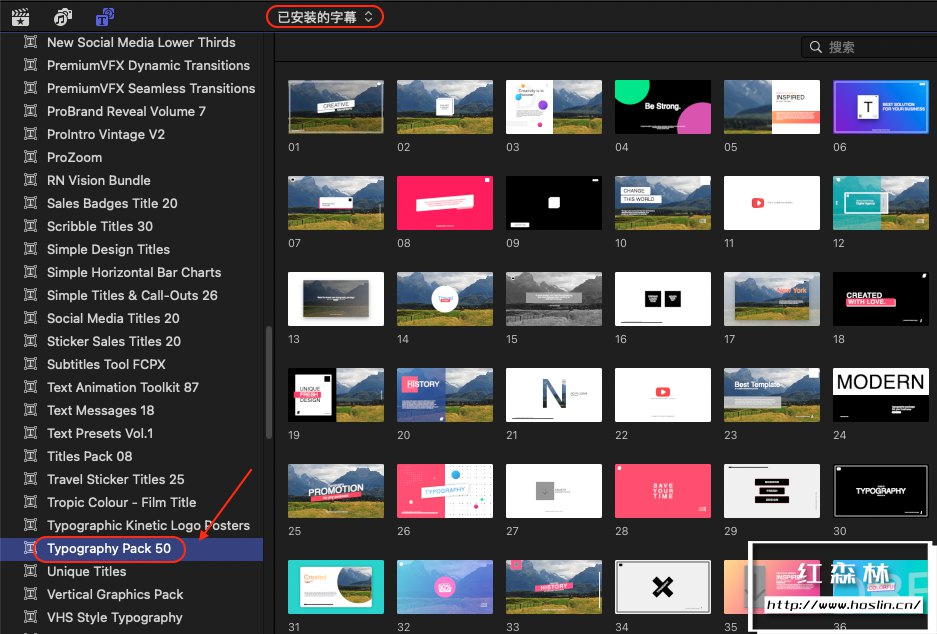Image resolution: width=937 pixels, height=634 pixels.
Task: Select title thumbnail 19 Unique Fresh Design
Action: point(336,395)
